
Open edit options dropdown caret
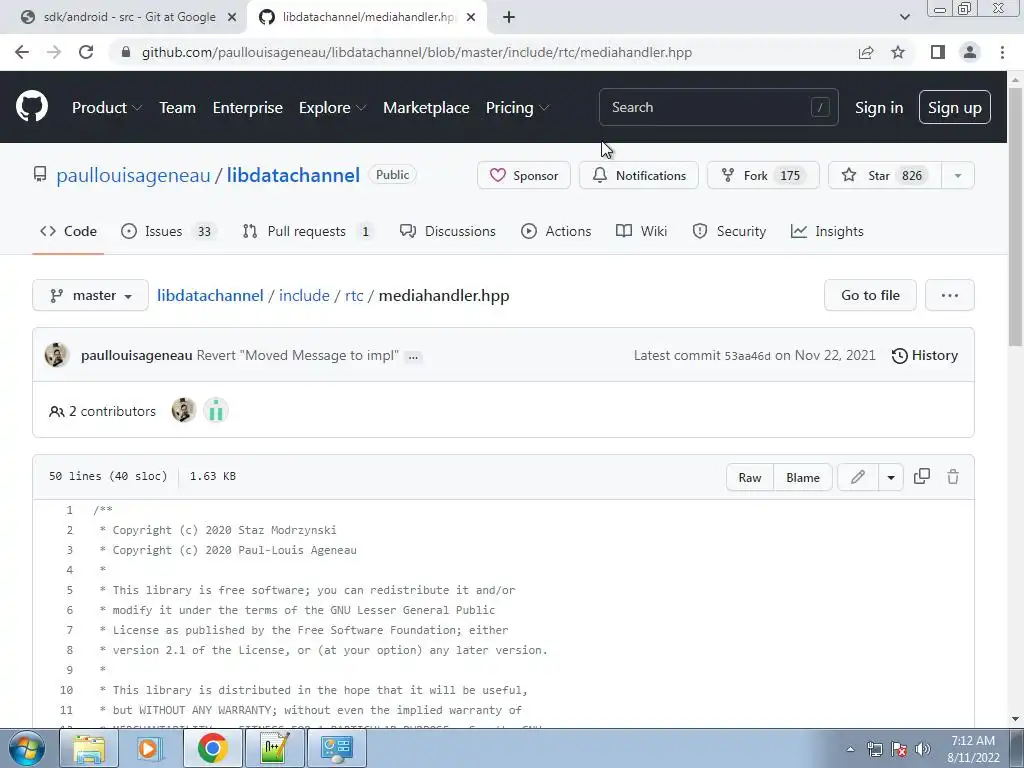coord(891,477)
